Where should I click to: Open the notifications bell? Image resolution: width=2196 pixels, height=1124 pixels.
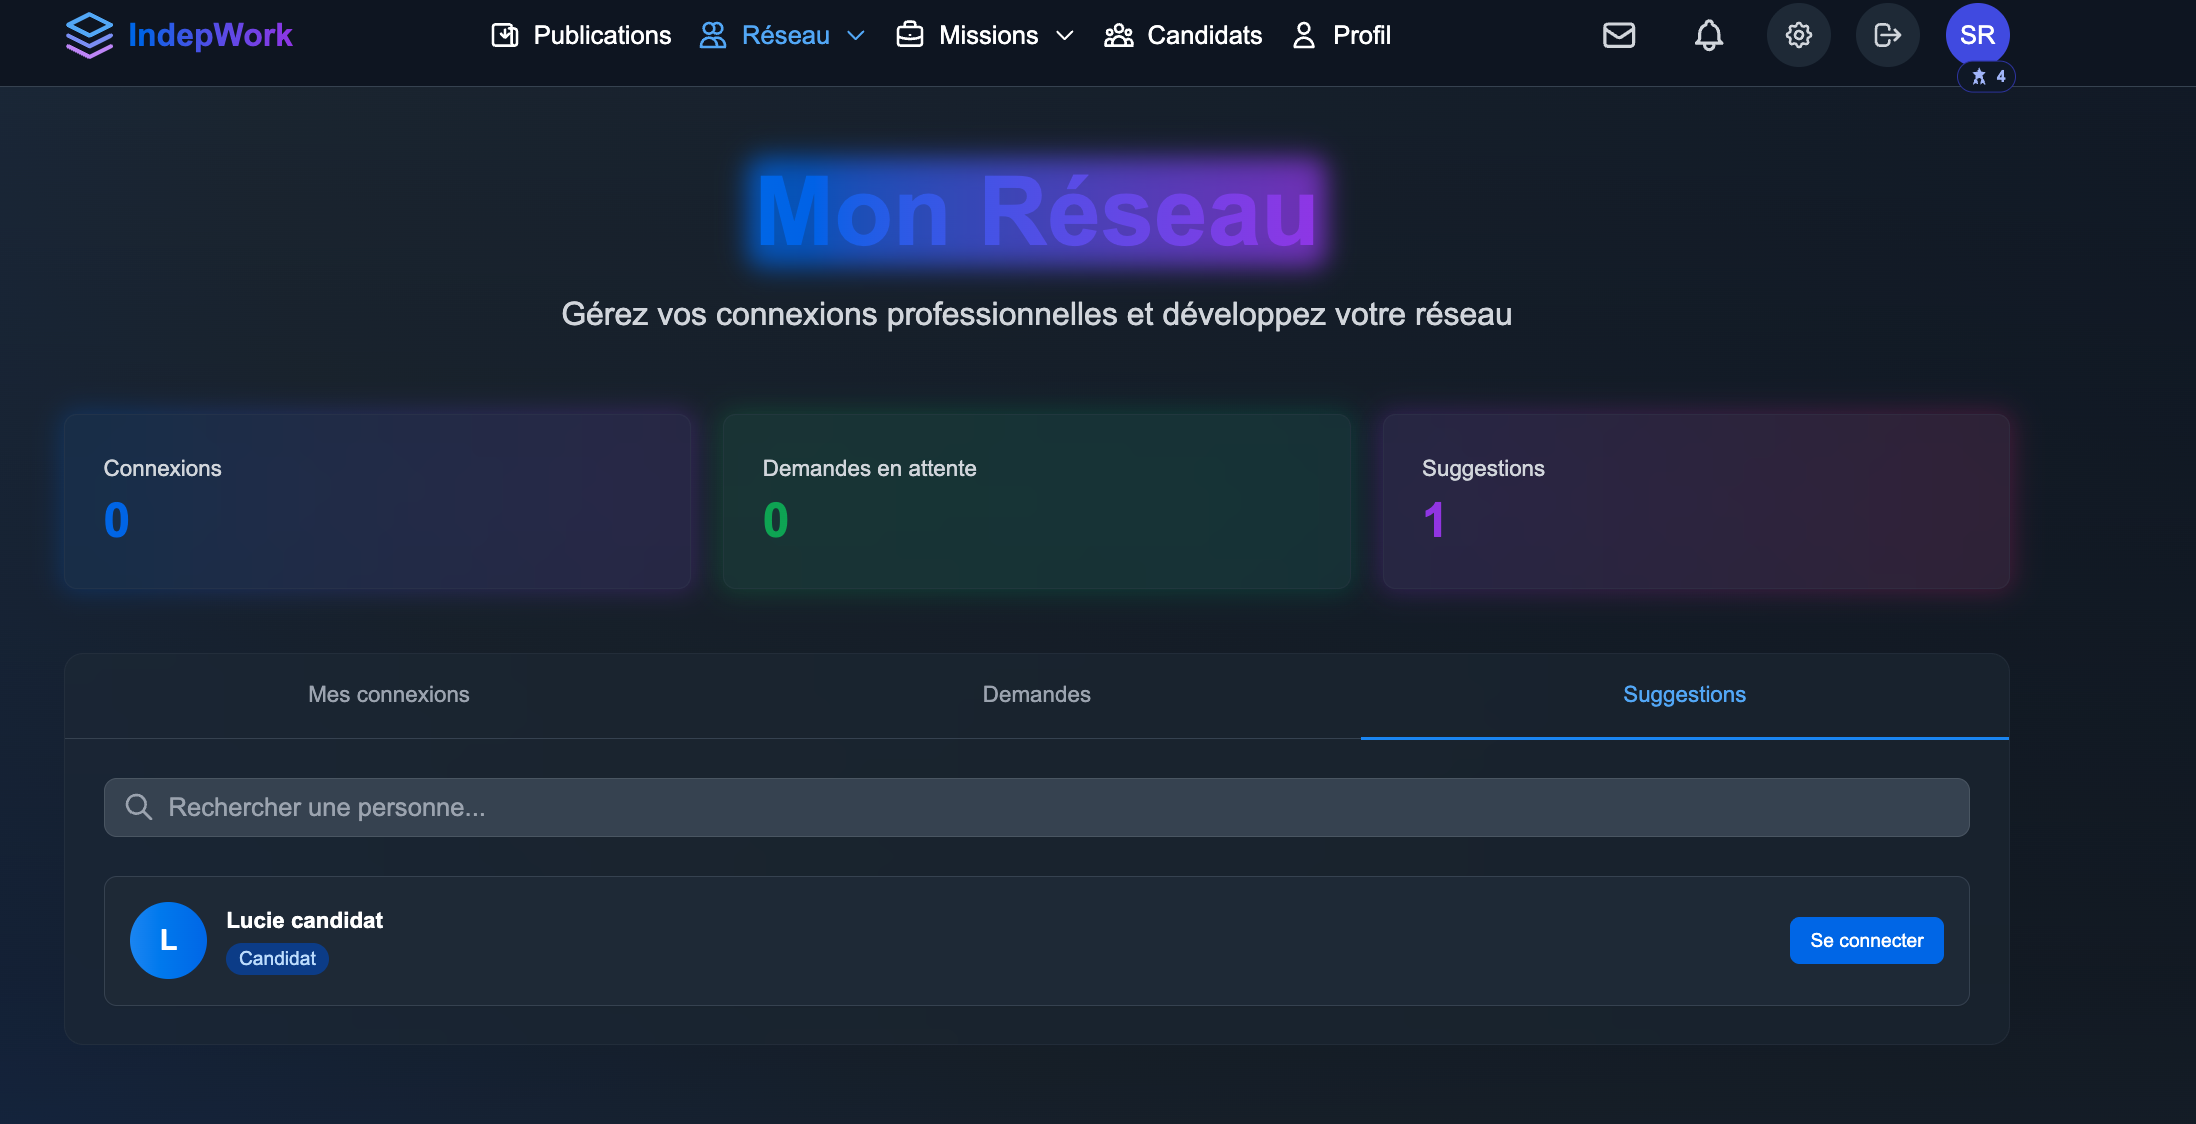pyautogui.click(x=1708, y=35)
